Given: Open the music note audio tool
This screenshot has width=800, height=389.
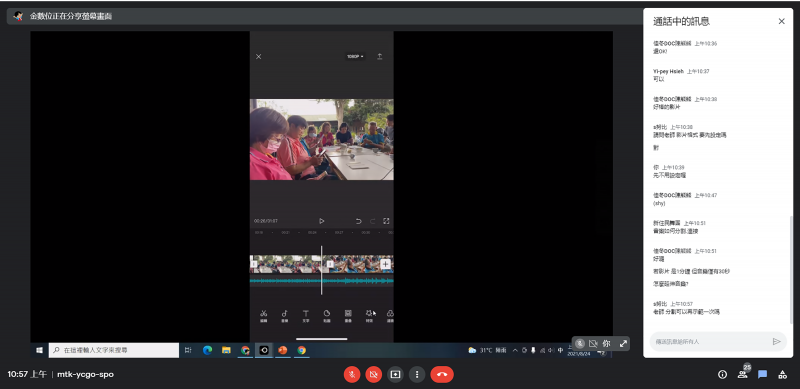Looking at the screenshot, I should pyautogui.click(x=285, y=316).
